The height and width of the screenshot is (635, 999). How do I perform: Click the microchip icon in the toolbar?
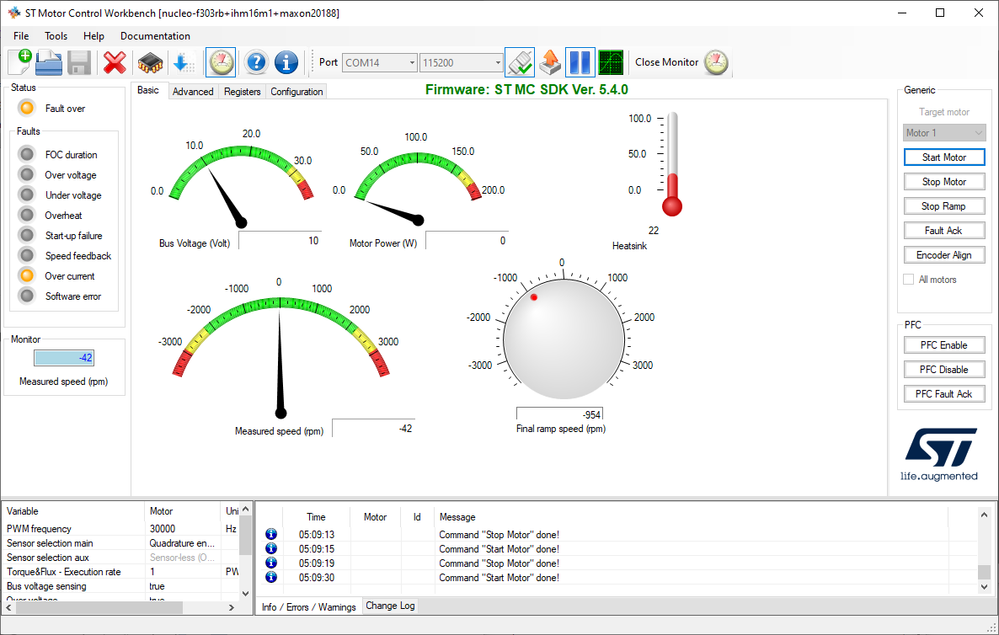(150, 62)
